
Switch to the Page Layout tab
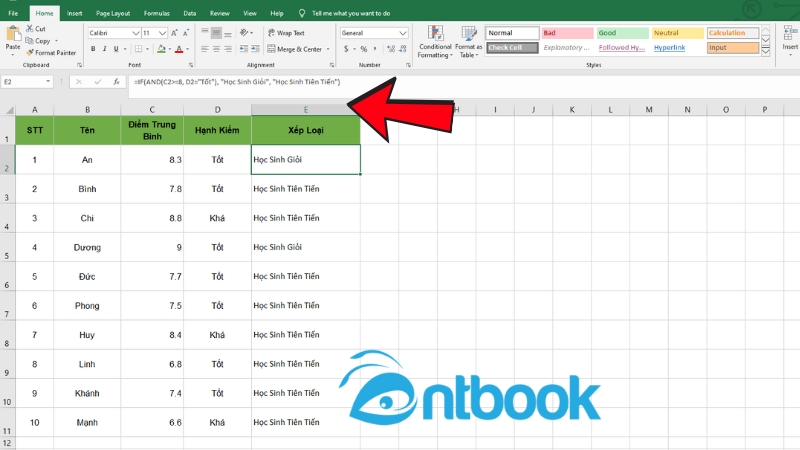113,13
